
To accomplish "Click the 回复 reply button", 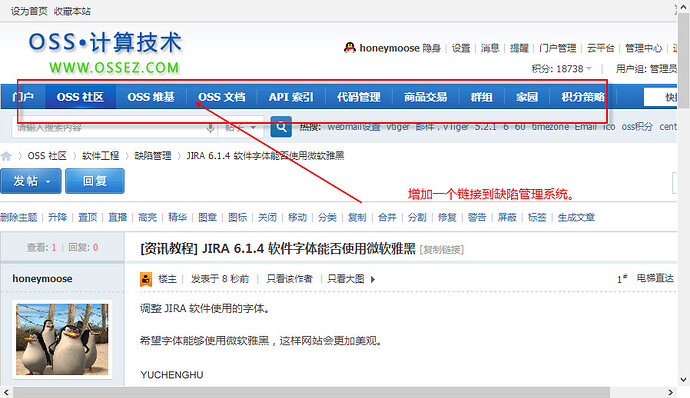I will (95, 181).
